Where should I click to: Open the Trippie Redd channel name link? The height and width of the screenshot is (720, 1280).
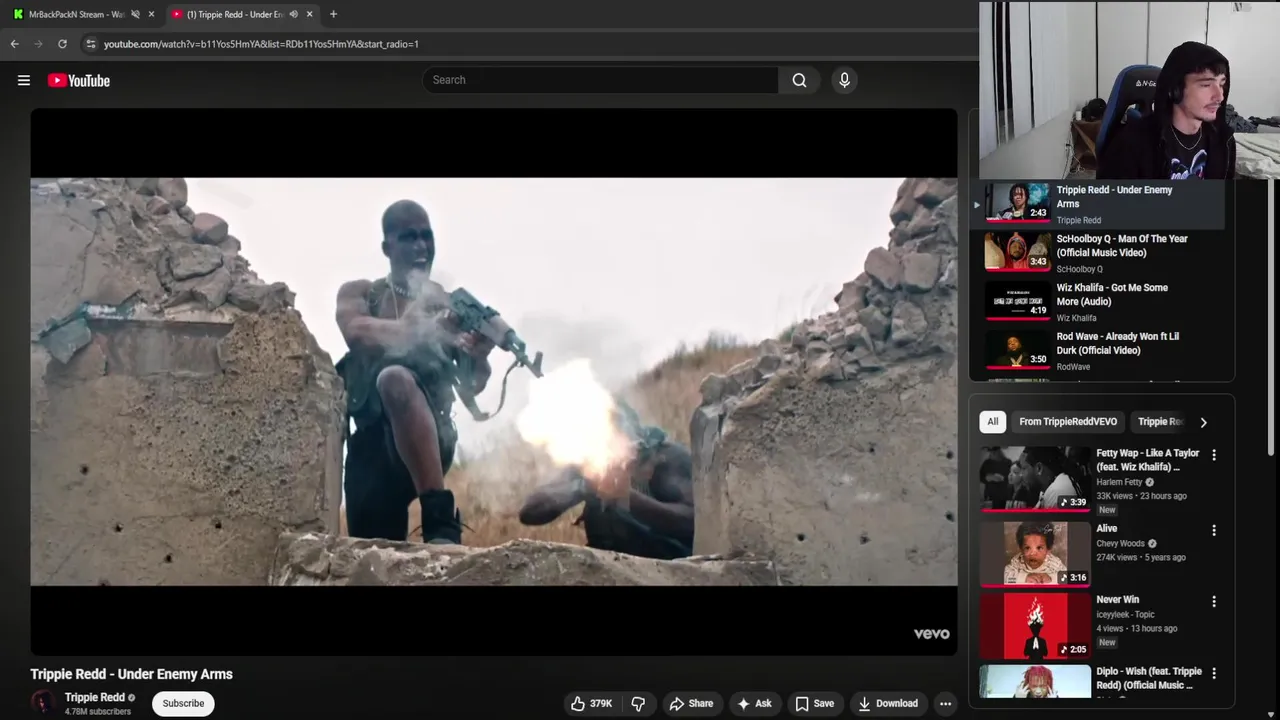(x=95, y=697)
